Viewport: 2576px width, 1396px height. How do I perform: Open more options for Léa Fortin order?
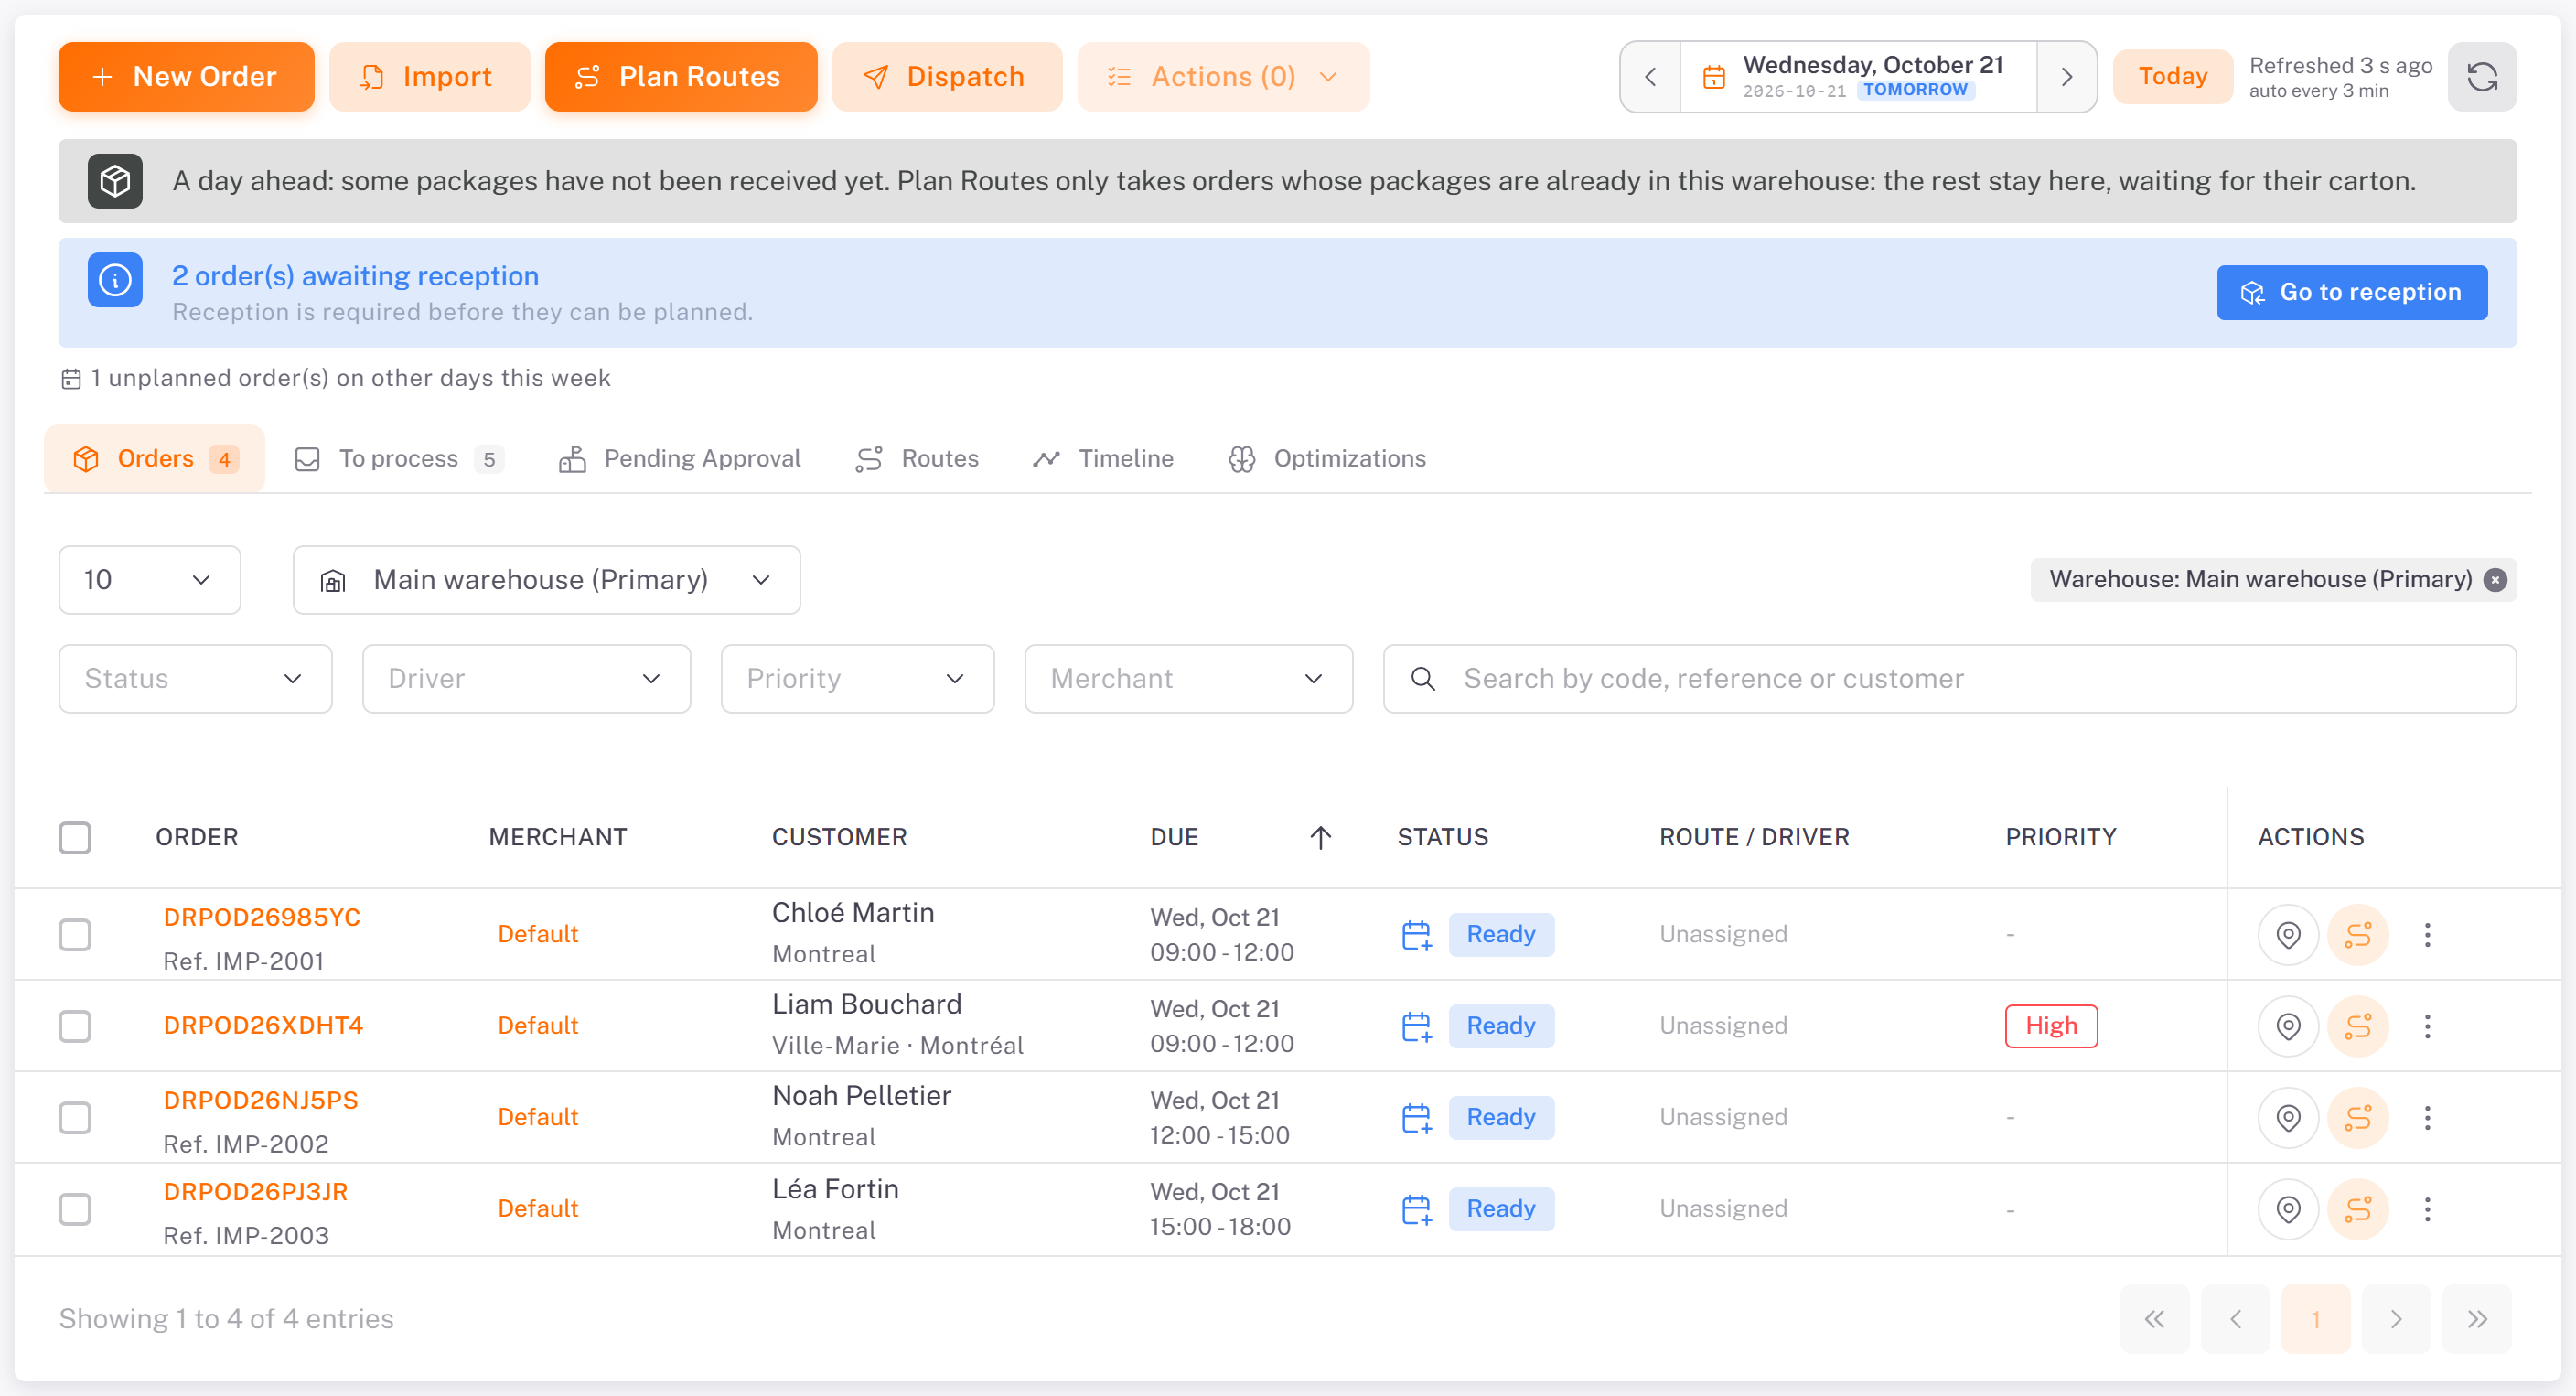tap(2427, 1209)
